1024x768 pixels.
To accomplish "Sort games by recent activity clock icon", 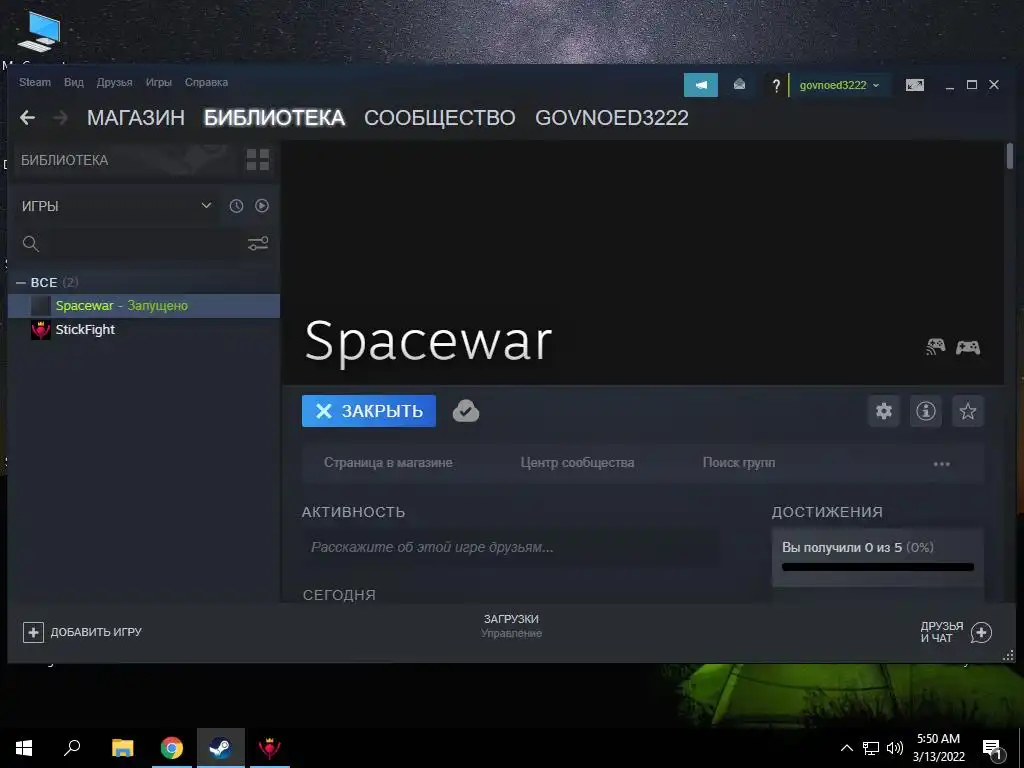I will pyautogui.click(x=236, y=206).
